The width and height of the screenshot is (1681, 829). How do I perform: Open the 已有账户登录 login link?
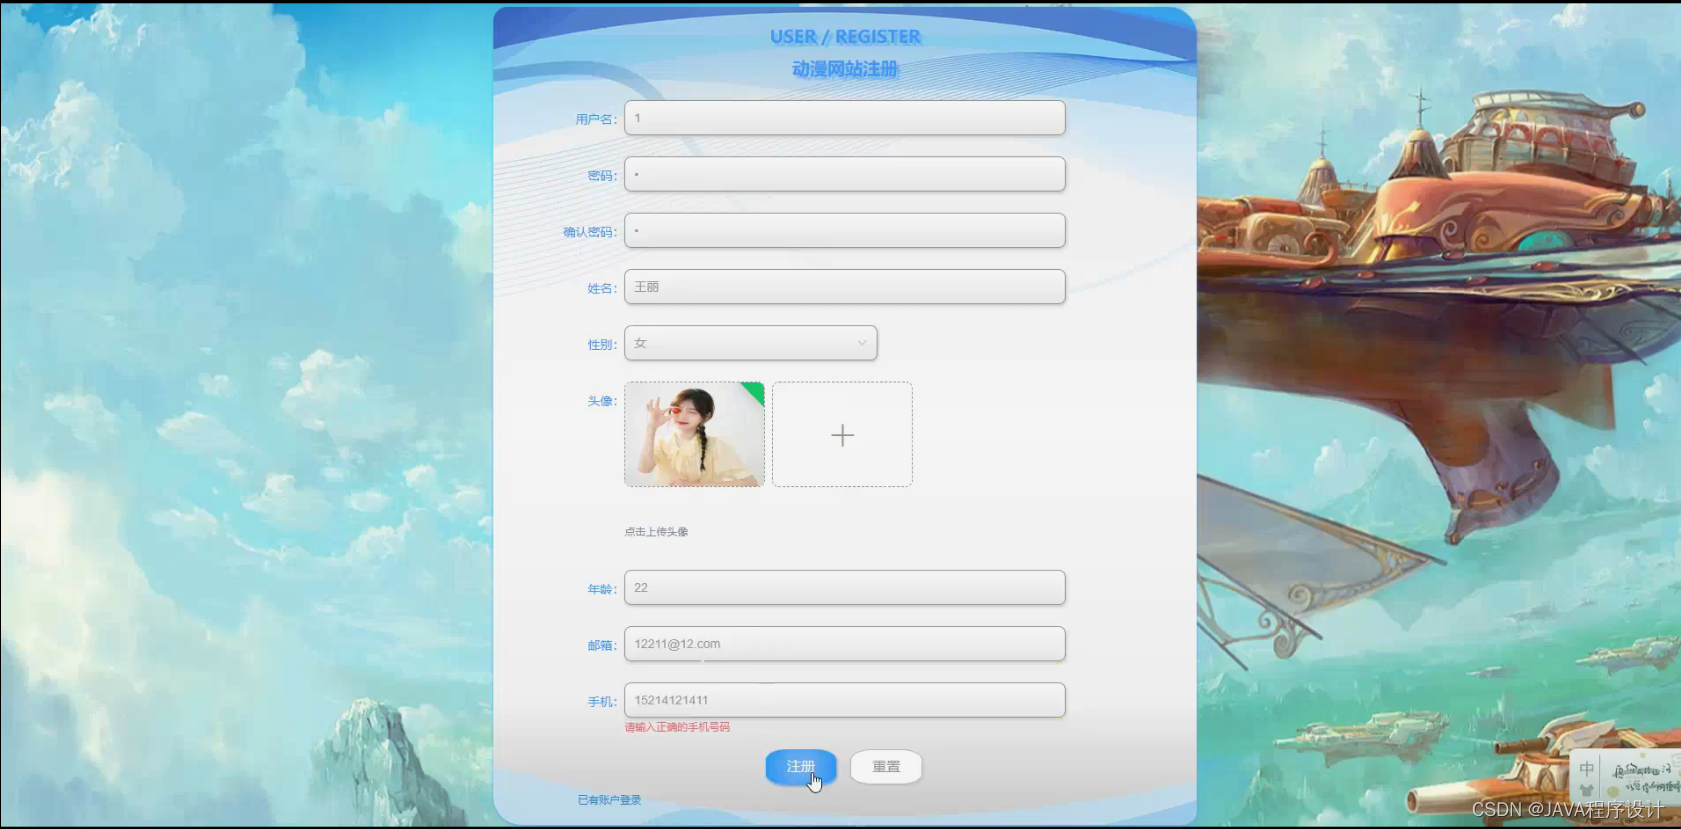pos(609,800)
